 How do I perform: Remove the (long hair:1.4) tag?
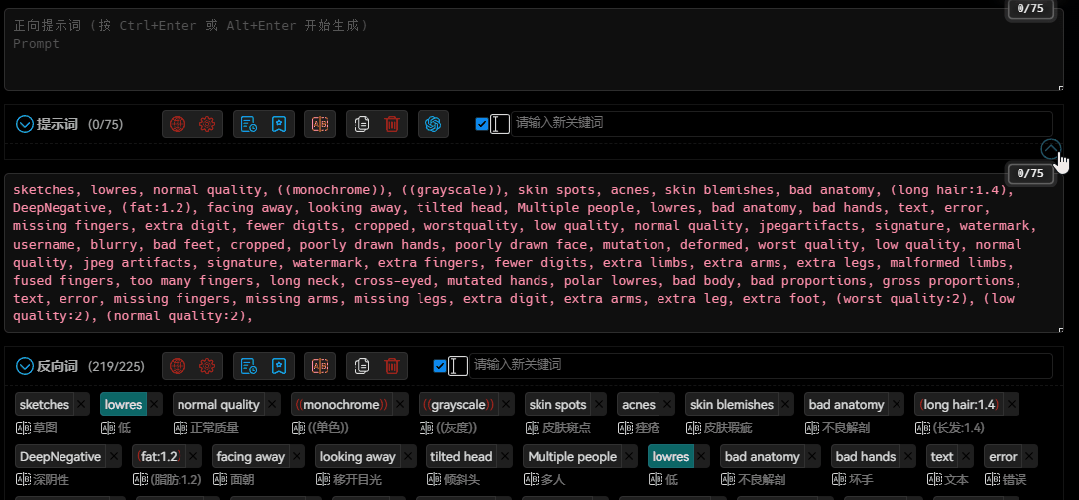click(1010, 404)
